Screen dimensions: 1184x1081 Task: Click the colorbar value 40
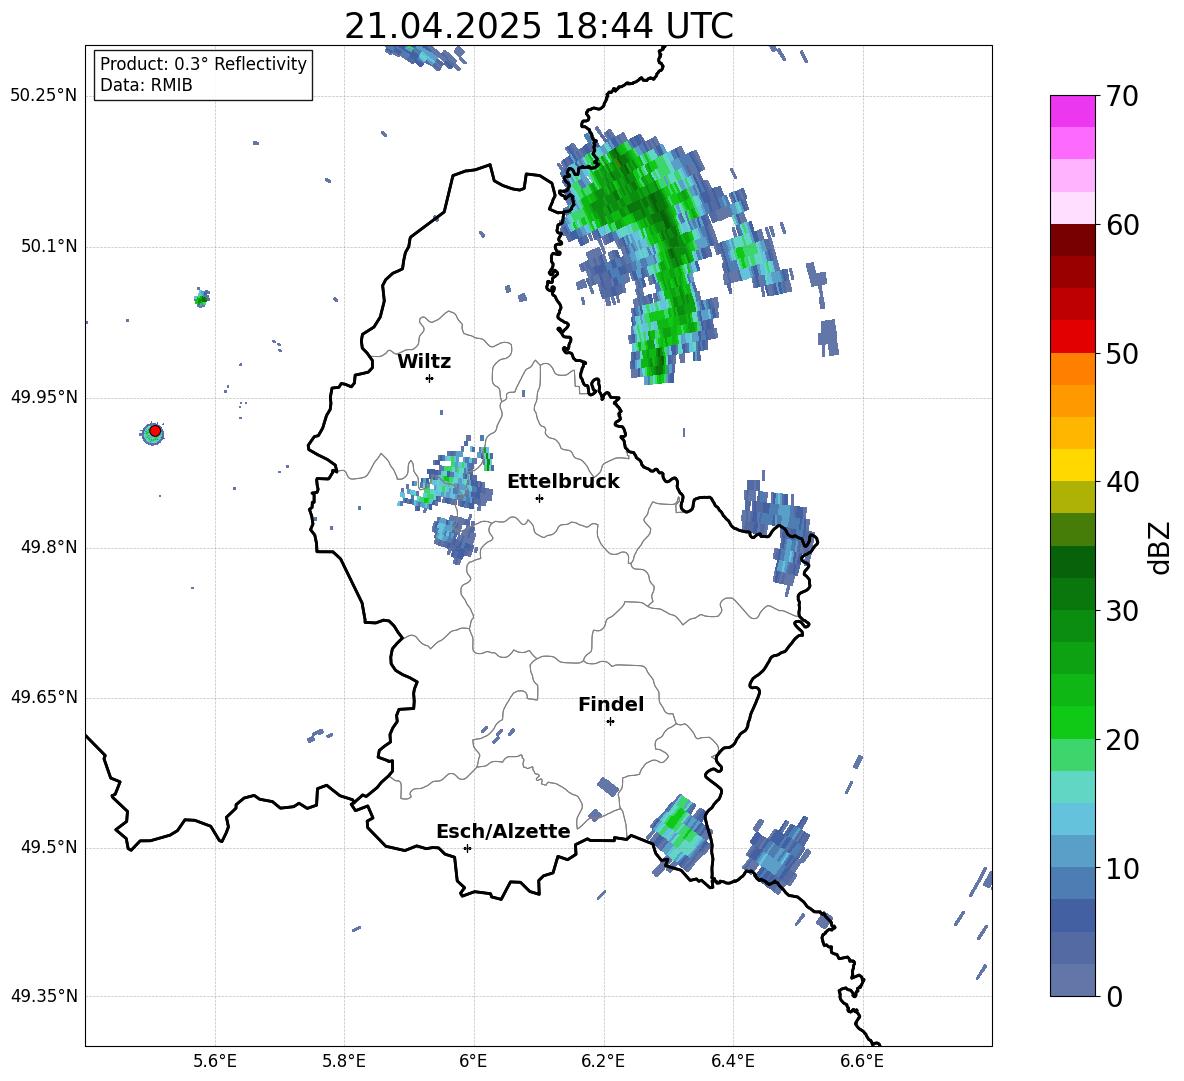(x=1123, y=482)
